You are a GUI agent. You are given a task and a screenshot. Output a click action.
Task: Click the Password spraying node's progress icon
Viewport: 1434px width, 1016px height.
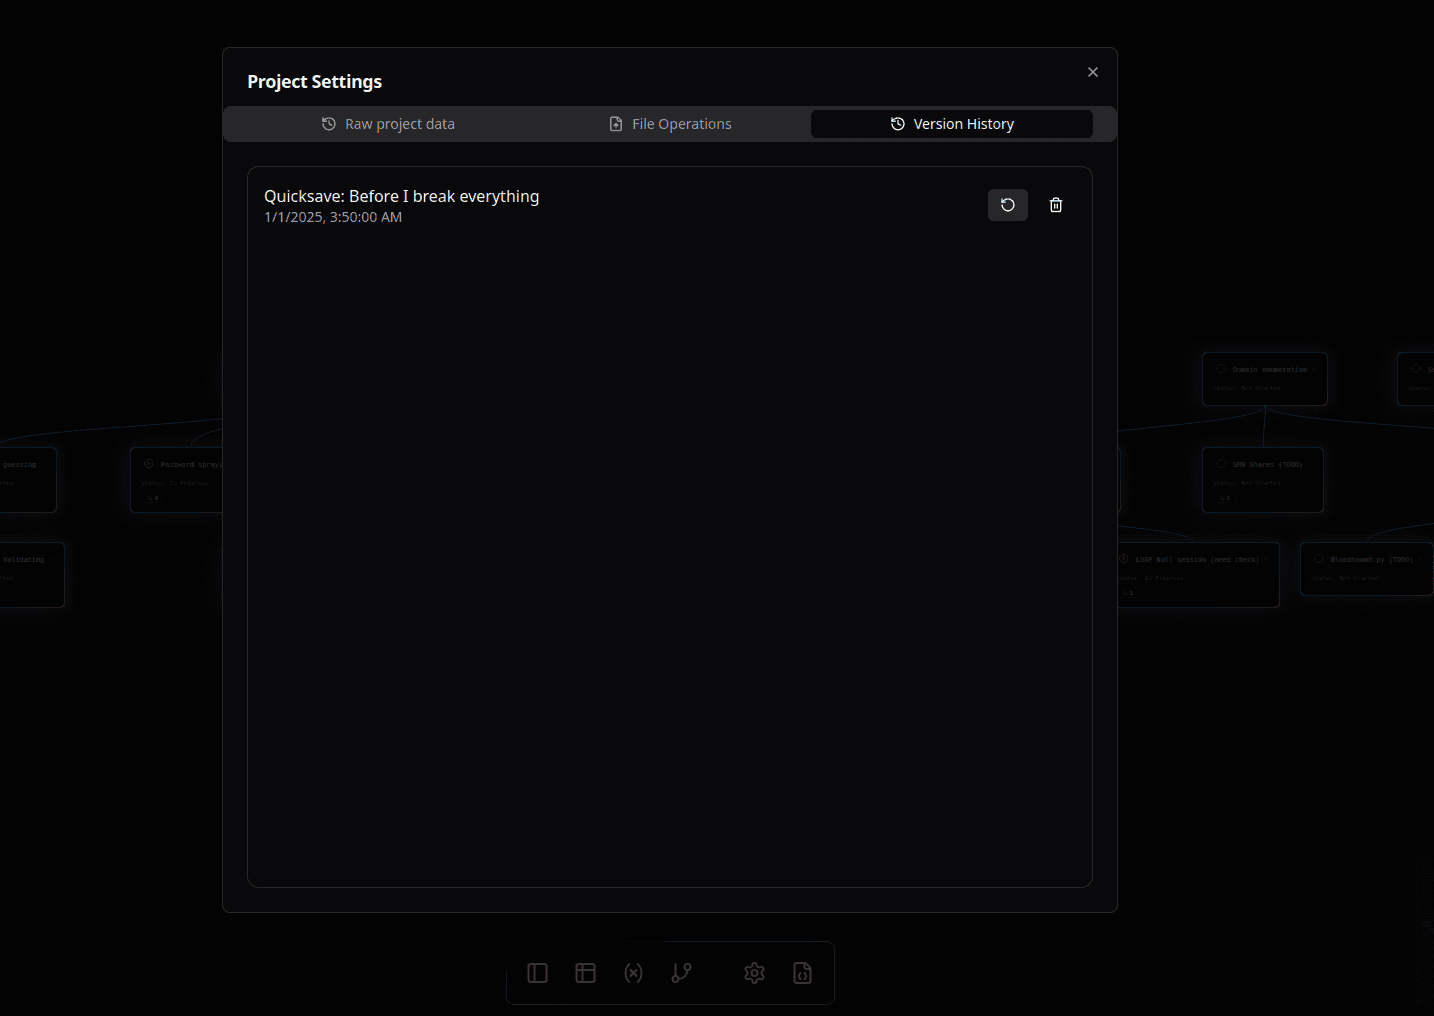click(x=149, y=464)
